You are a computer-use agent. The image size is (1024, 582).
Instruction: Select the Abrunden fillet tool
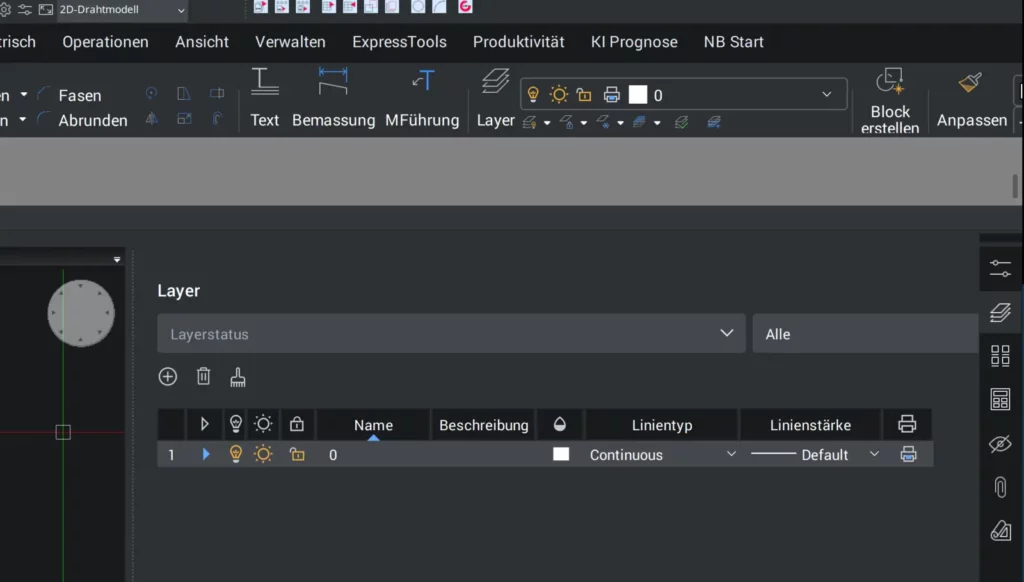tap(82, 120)
